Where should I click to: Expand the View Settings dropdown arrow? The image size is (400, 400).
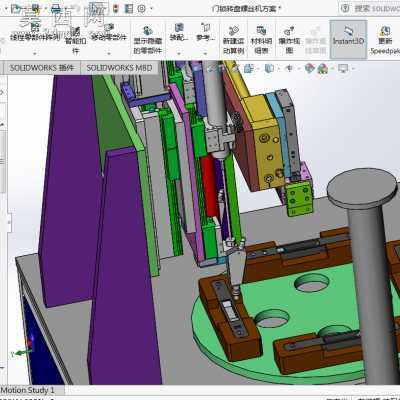coord(353,69)
